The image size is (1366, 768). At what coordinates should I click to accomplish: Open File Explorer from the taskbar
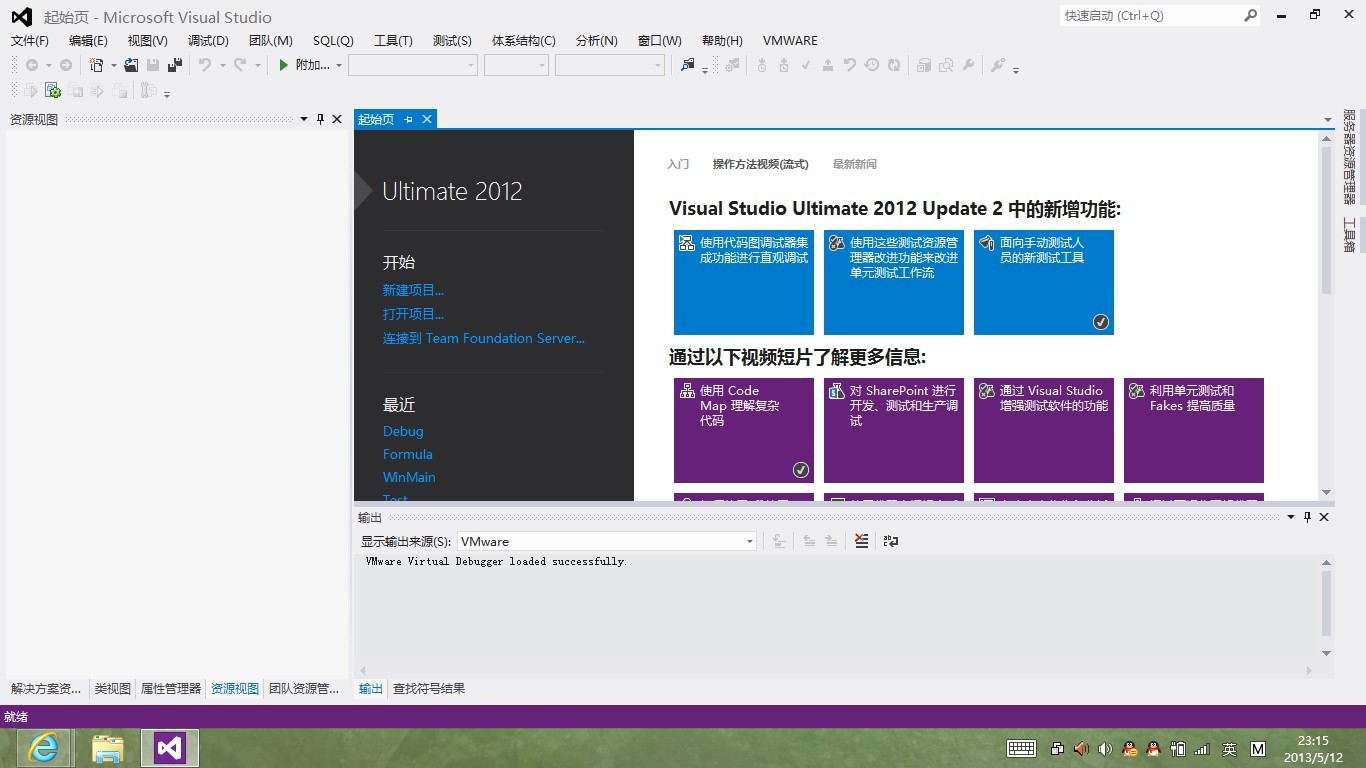tap(108, 748)
